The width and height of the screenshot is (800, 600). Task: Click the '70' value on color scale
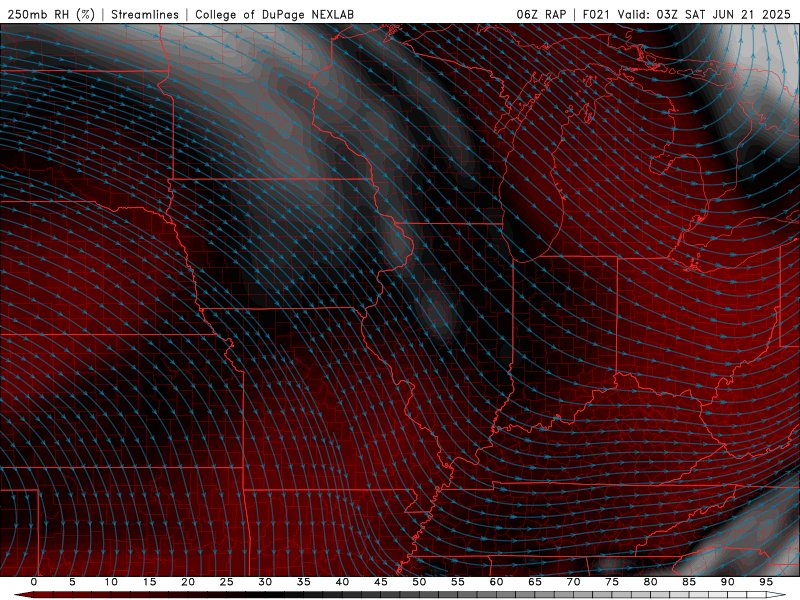[573, 582]
